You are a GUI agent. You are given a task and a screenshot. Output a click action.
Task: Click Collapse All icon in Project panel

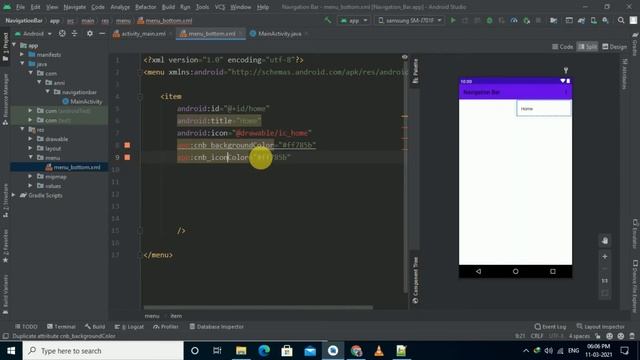point(74,33)
